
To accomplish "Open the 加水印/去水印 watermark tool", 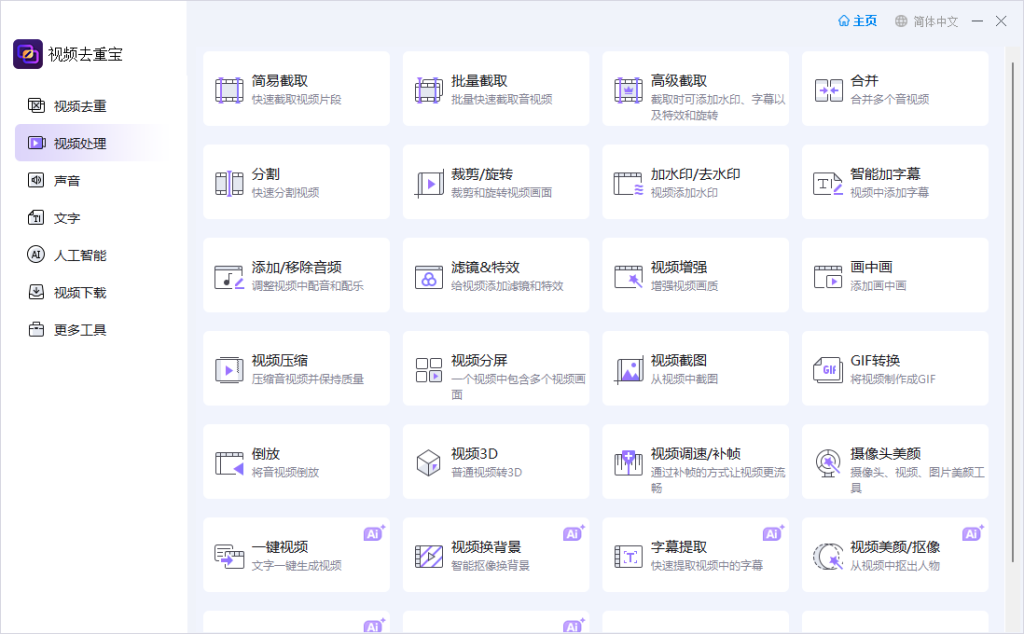I will coord(630,181).
